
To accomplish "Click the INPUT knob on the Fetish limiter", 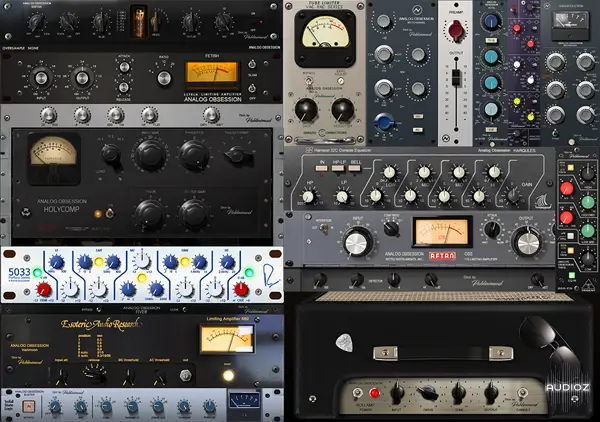I will pos(41,78).
